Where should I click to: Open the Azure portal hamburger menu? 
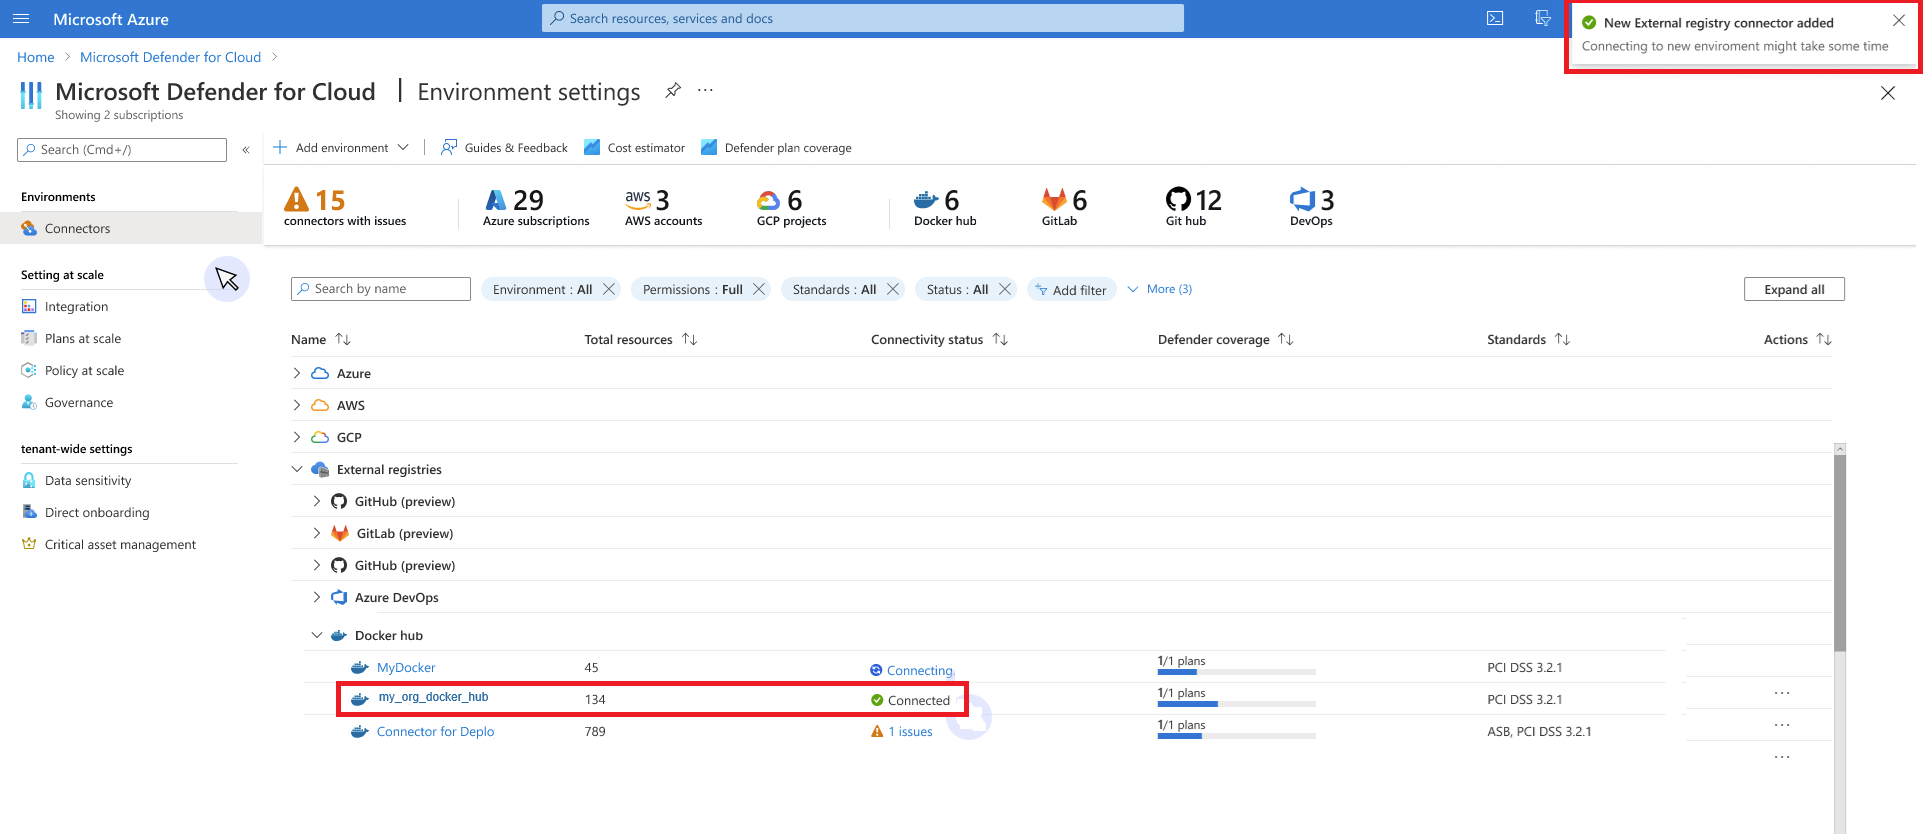[x=21, y=19]
